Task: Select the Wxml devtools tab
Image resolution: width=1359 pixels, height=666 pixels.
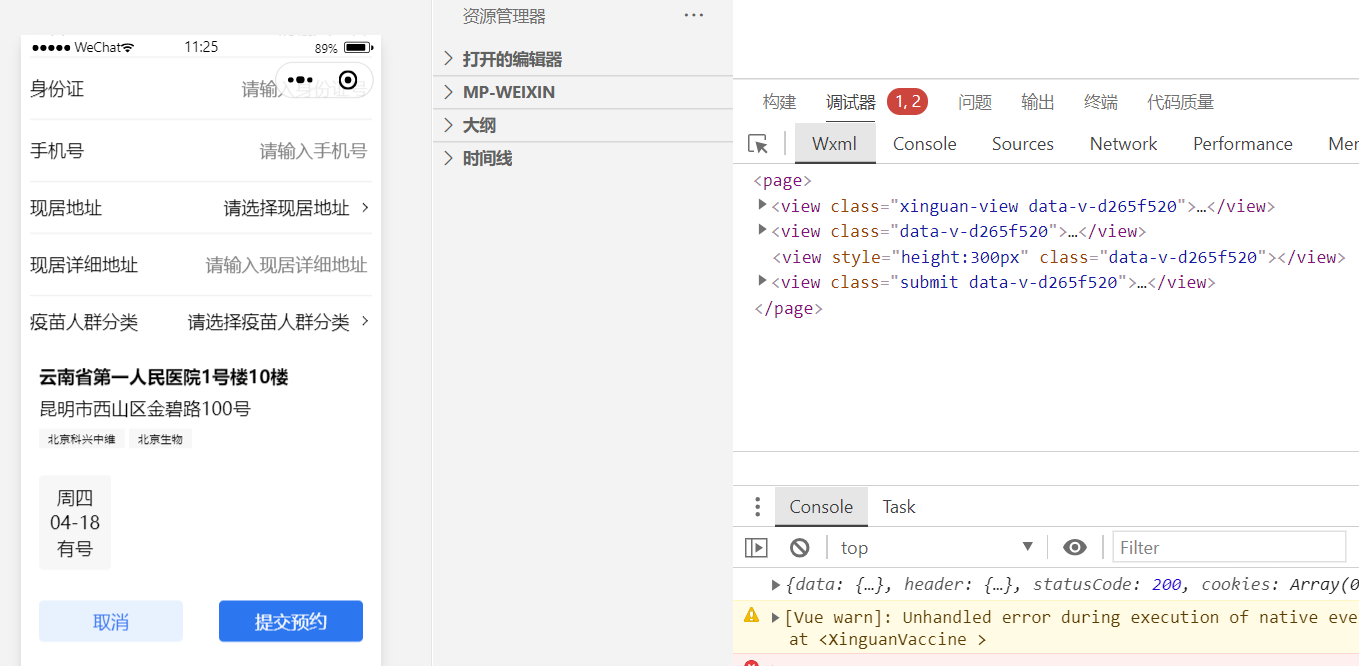Action: tap(835, 144)
